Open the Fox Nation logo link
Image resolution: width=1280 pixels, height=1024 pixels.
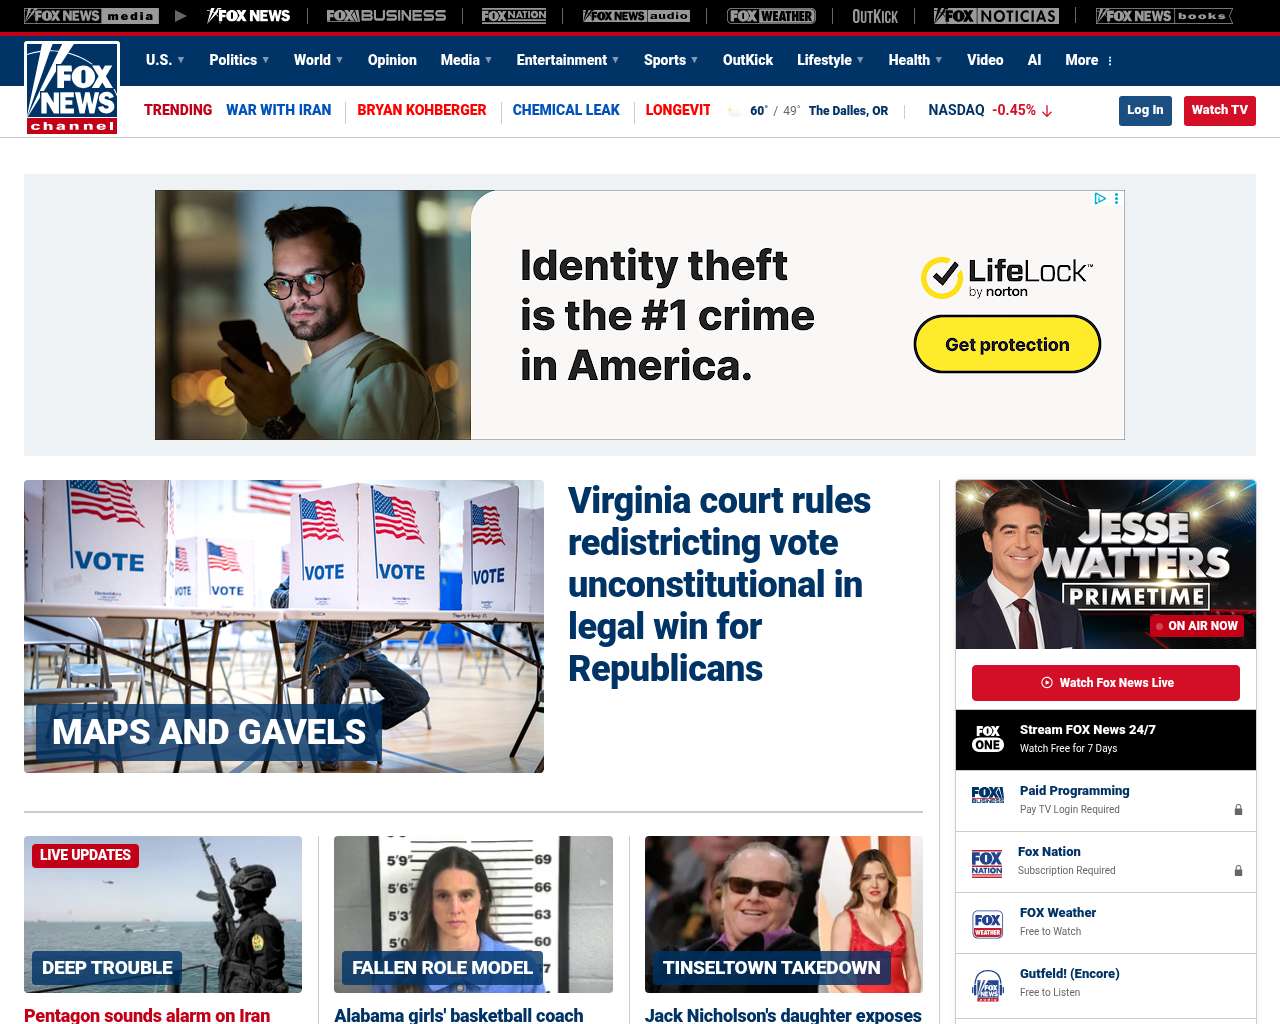tap(514, 16)
